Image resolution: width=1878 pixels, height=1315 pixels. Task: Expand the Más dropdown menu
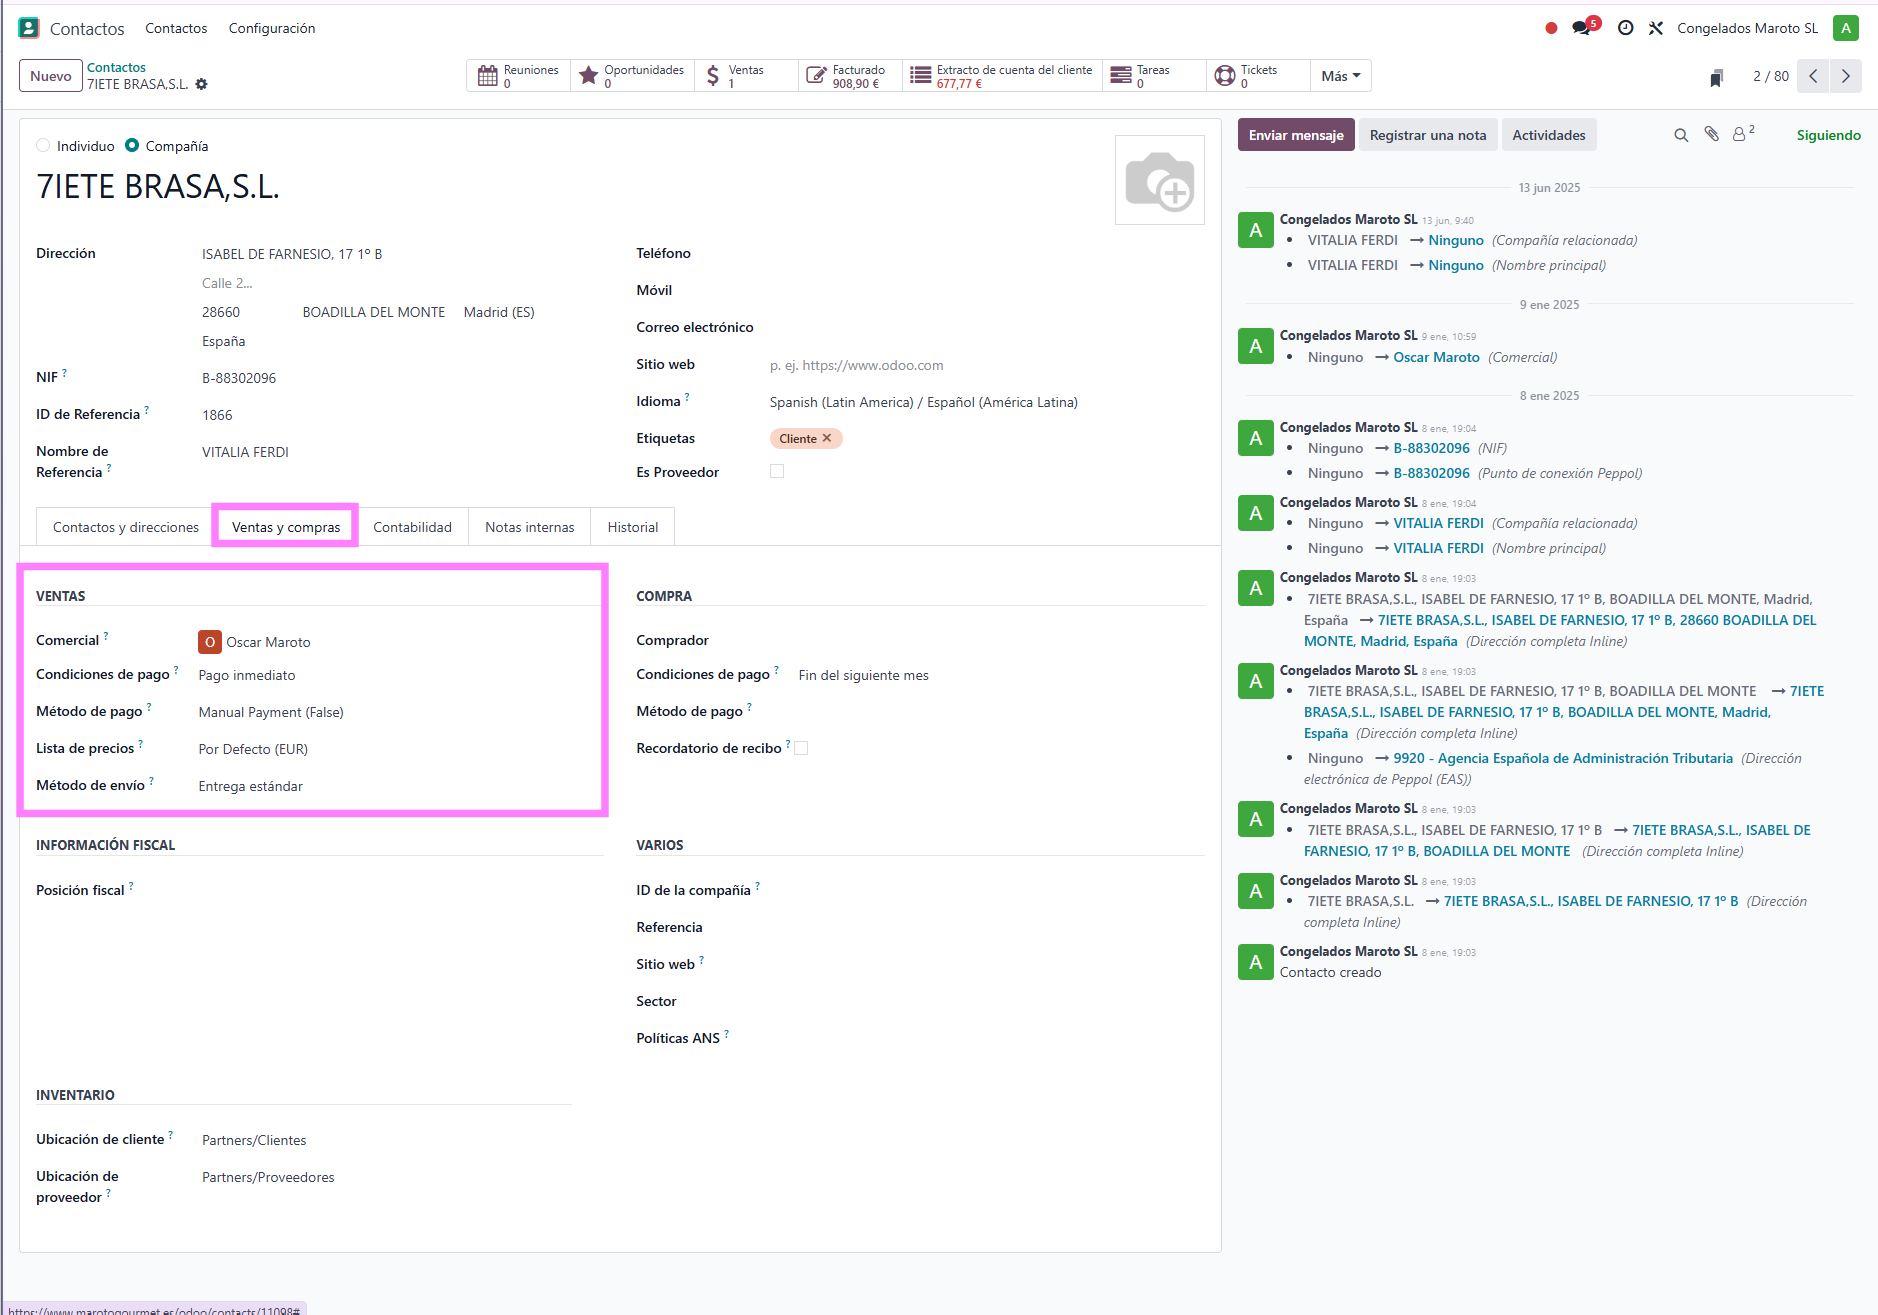click(1340, 76)
